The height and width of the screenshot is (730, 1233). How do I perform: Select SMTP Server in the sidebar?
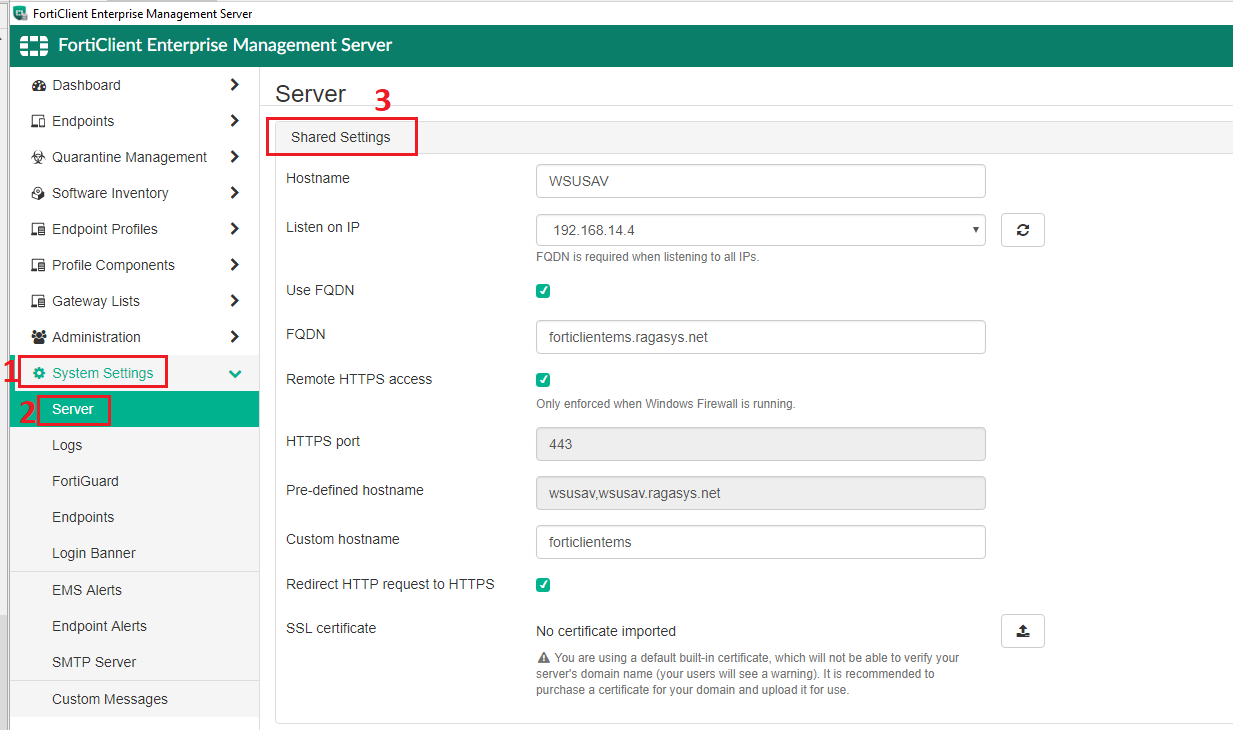(95, 662)
